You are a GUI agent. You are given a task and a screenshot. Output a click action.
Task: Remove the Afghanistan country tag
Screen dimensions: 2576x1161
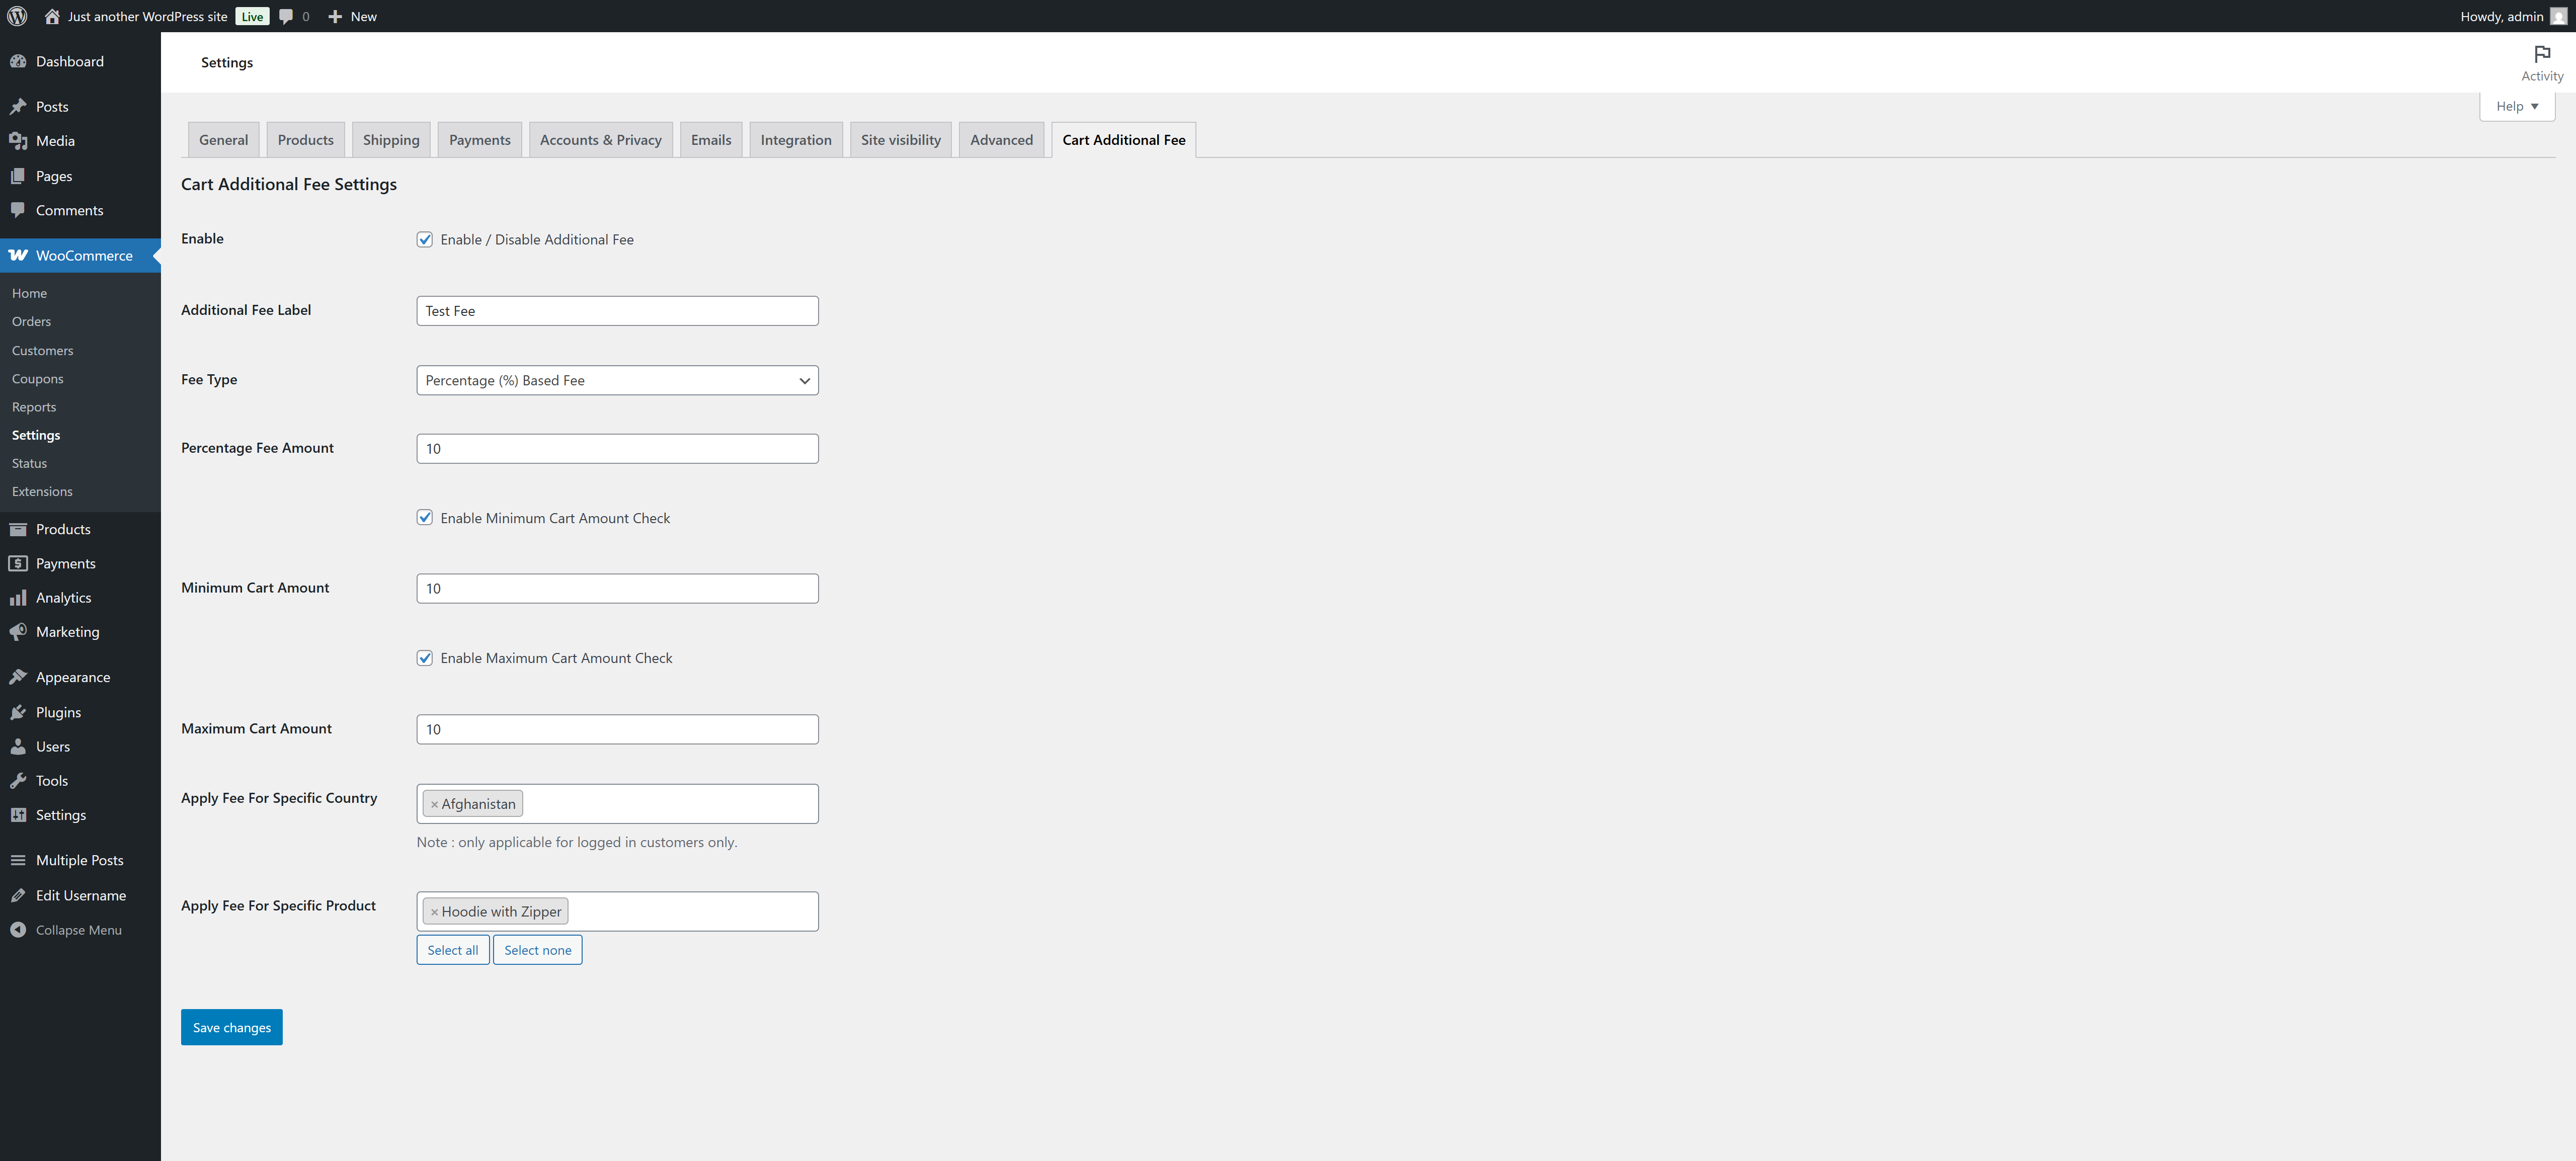tap(434, 804)
